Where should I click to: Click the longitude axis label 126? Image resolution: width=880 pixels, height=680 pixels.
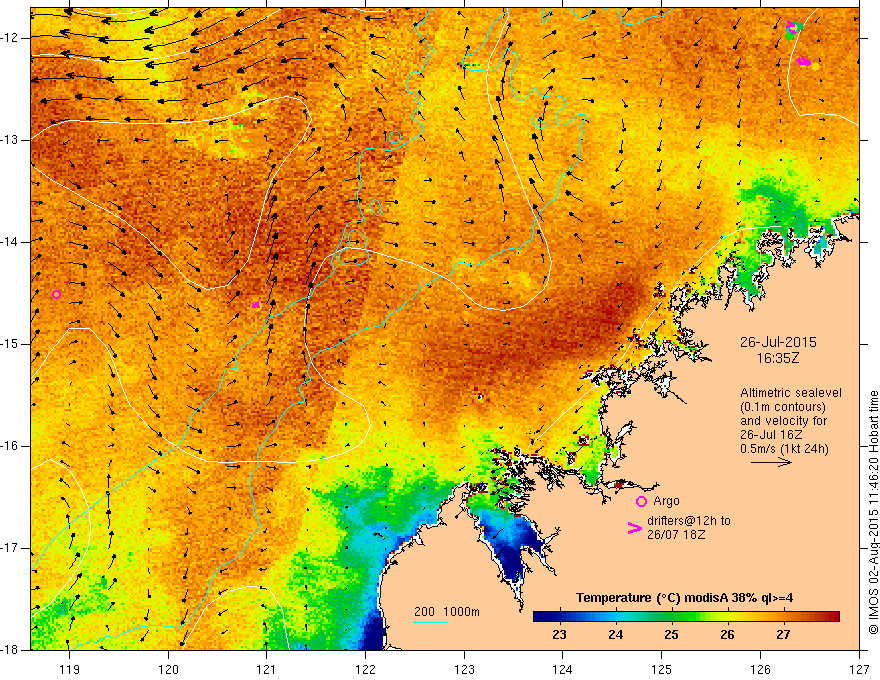tap(760, 669)
